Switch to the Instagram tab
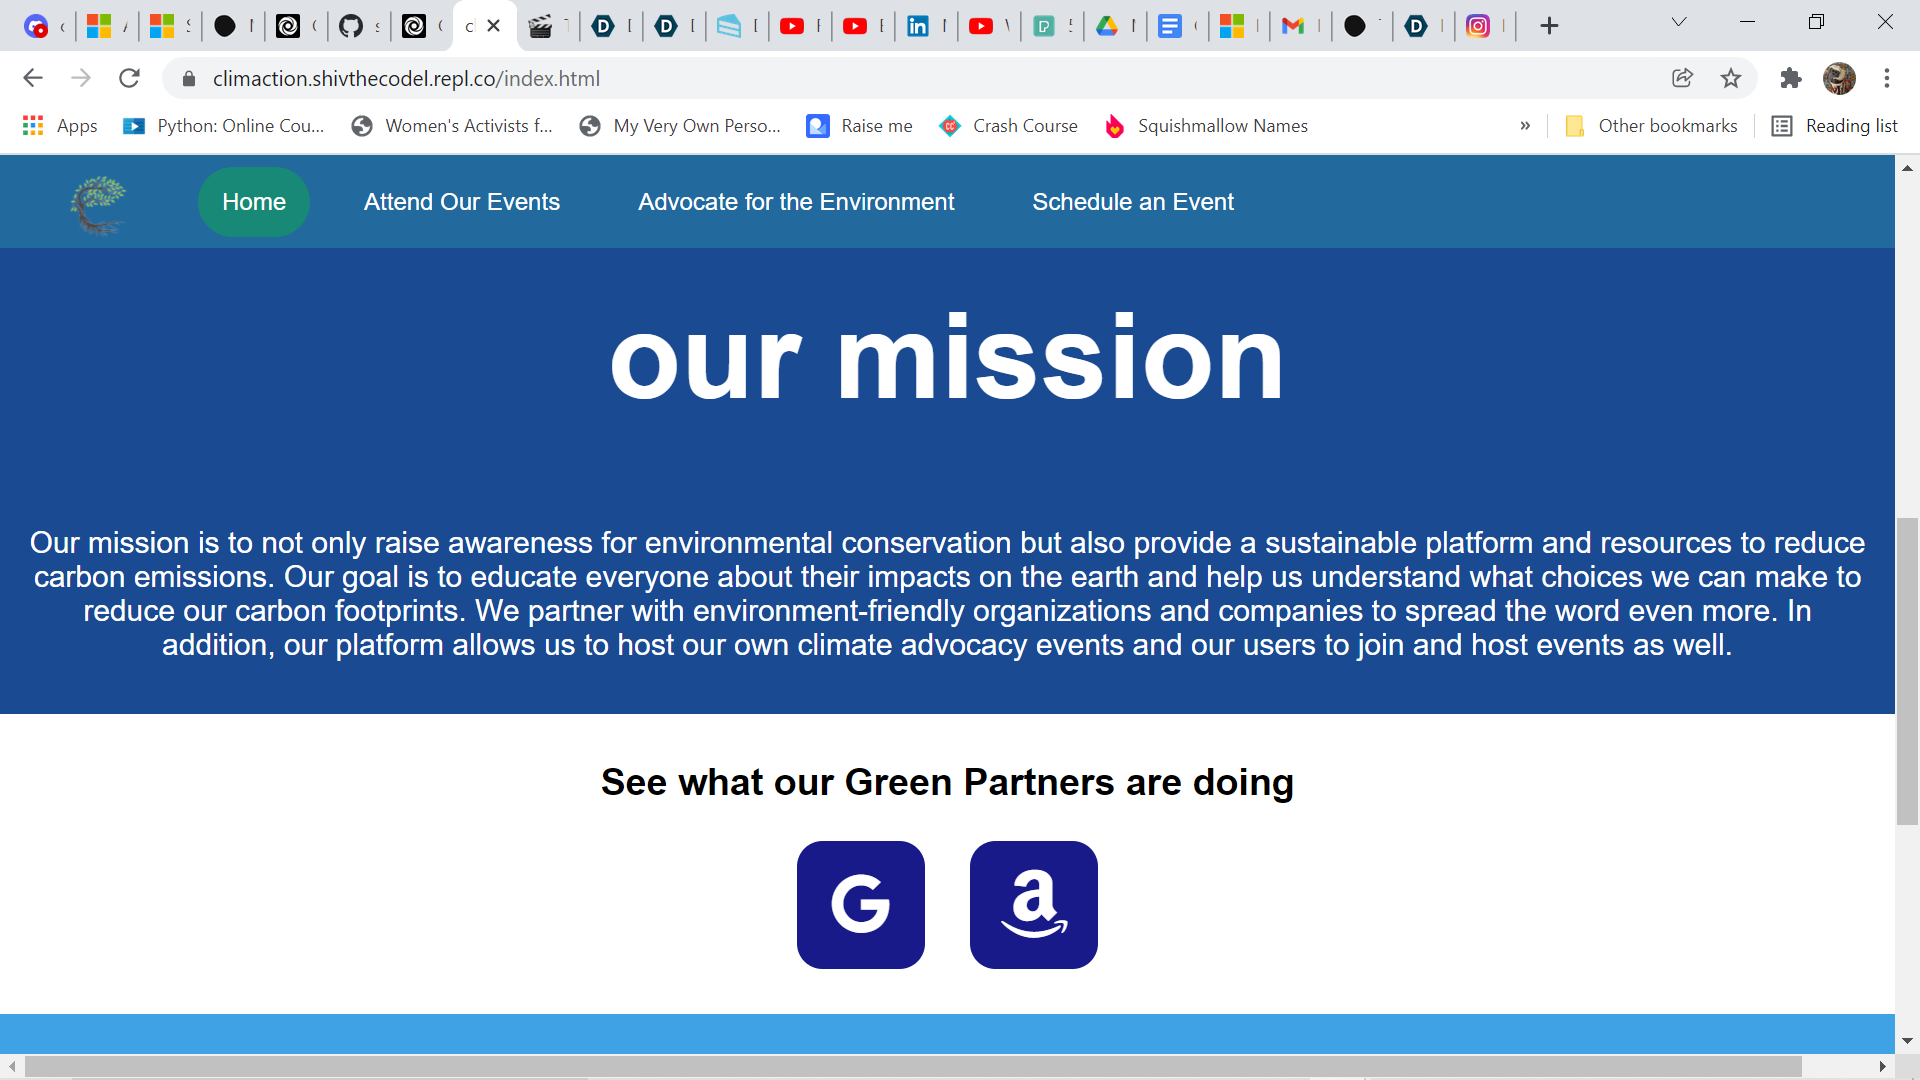 [1478, 26]
